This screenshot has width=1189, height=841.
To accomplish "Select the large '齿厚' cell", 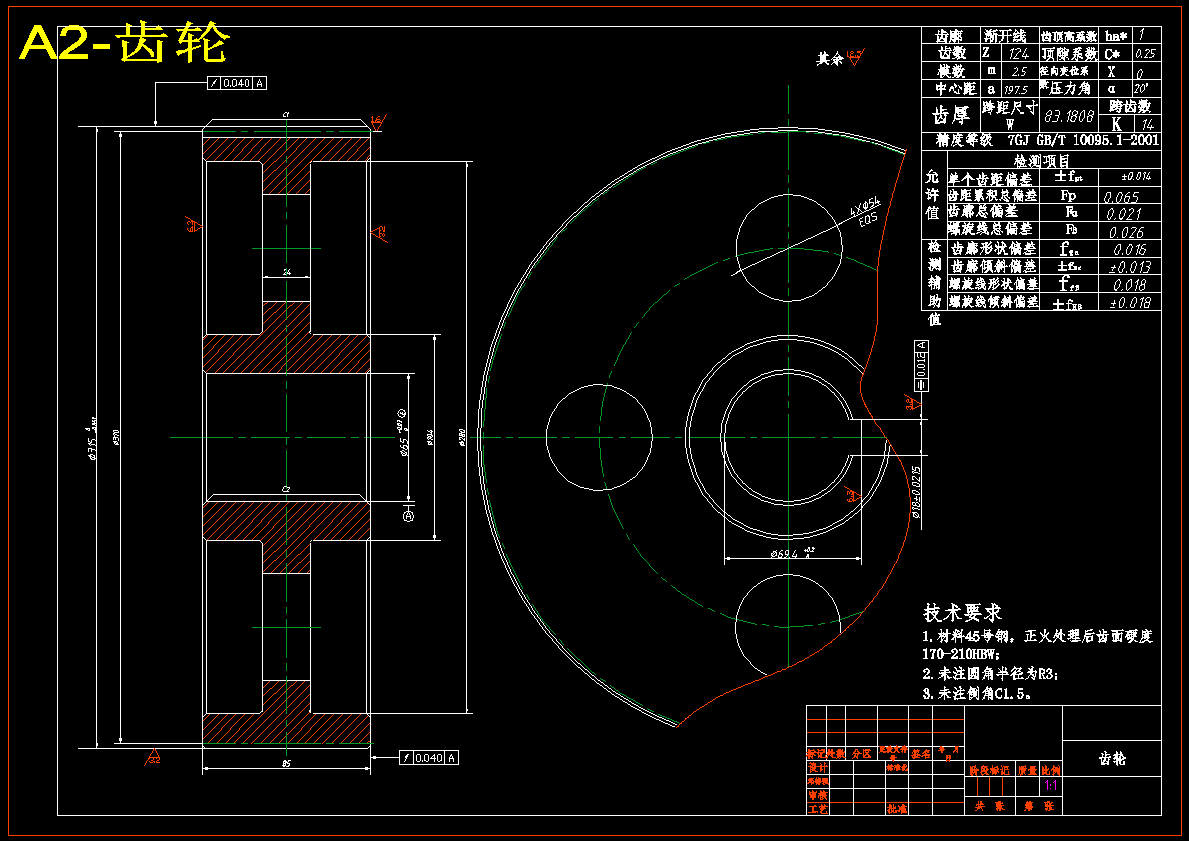I will point(951,115).
